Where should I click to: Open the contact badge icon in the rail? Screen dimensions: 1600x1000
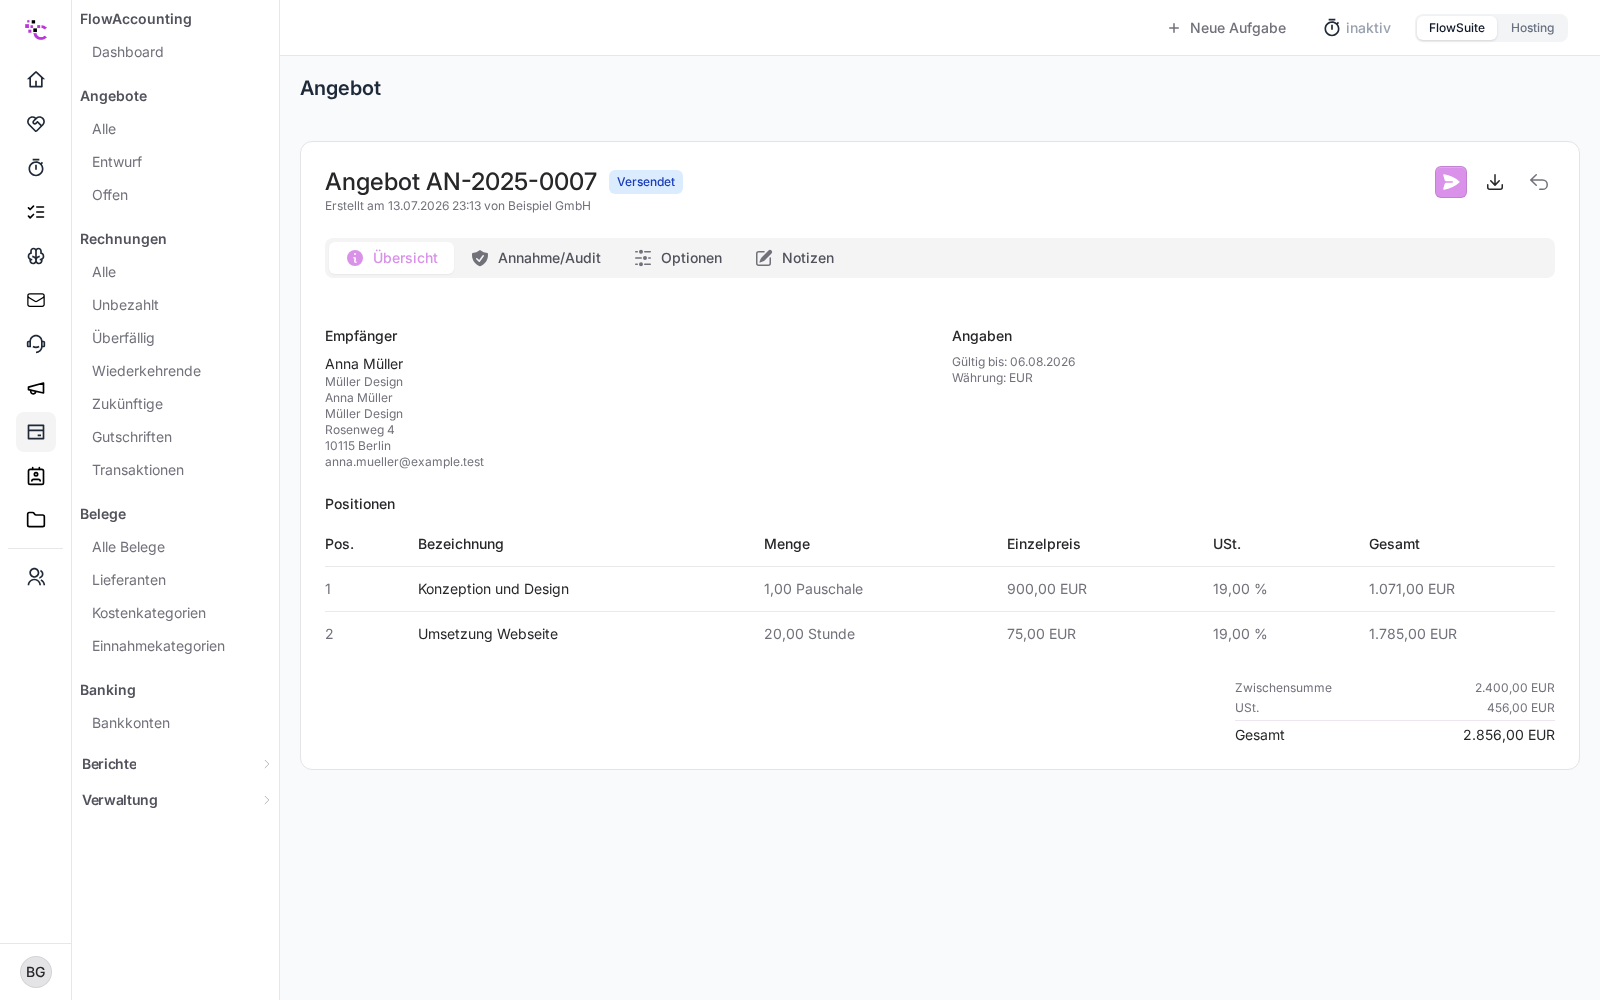click(36, 476)
